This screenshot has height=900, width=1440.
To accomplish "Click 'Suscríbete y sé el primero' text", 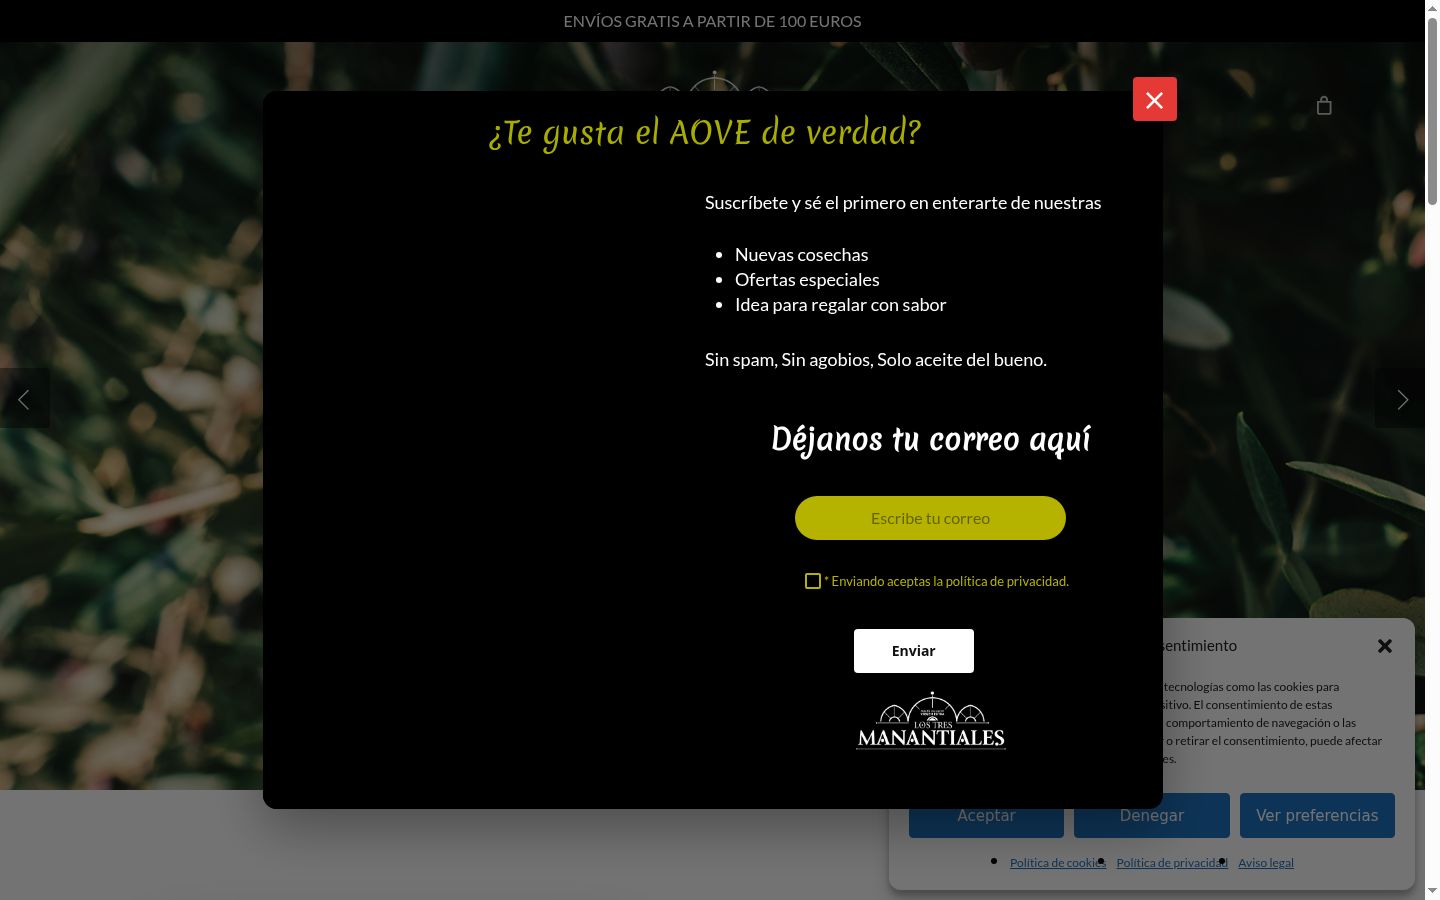I will tap(903, 202).
